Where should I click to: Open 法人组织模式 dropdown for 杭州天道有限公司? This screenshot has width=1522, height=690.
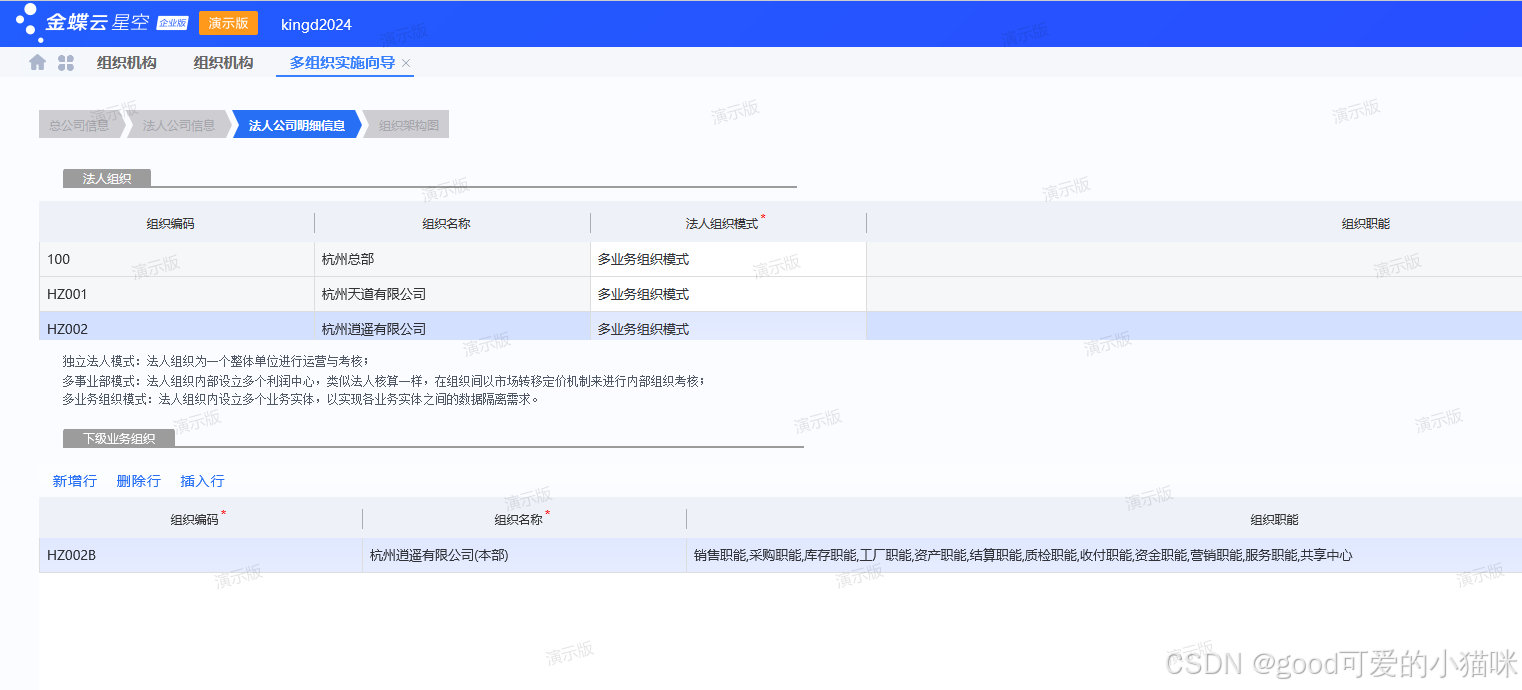coord(728,294)
